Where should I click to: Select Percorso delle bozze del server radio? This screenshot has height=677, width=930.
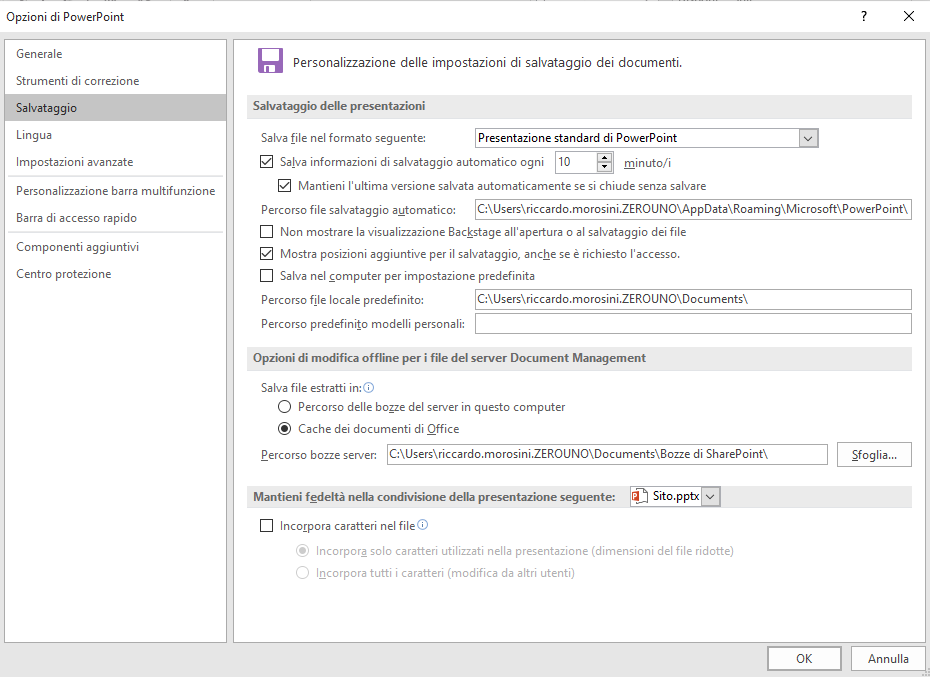285,407
